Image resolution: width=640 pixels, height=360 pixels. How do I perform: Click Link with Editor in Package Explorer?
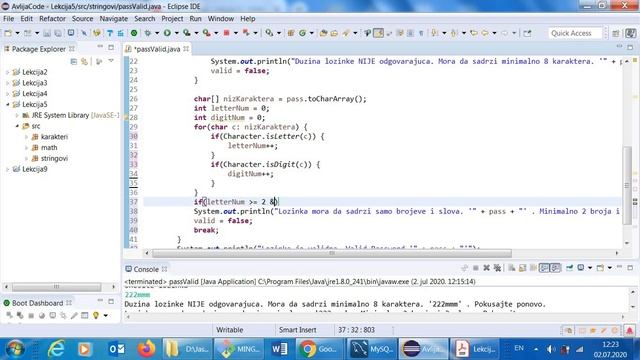pyautogui.click(x=84, y=61)
